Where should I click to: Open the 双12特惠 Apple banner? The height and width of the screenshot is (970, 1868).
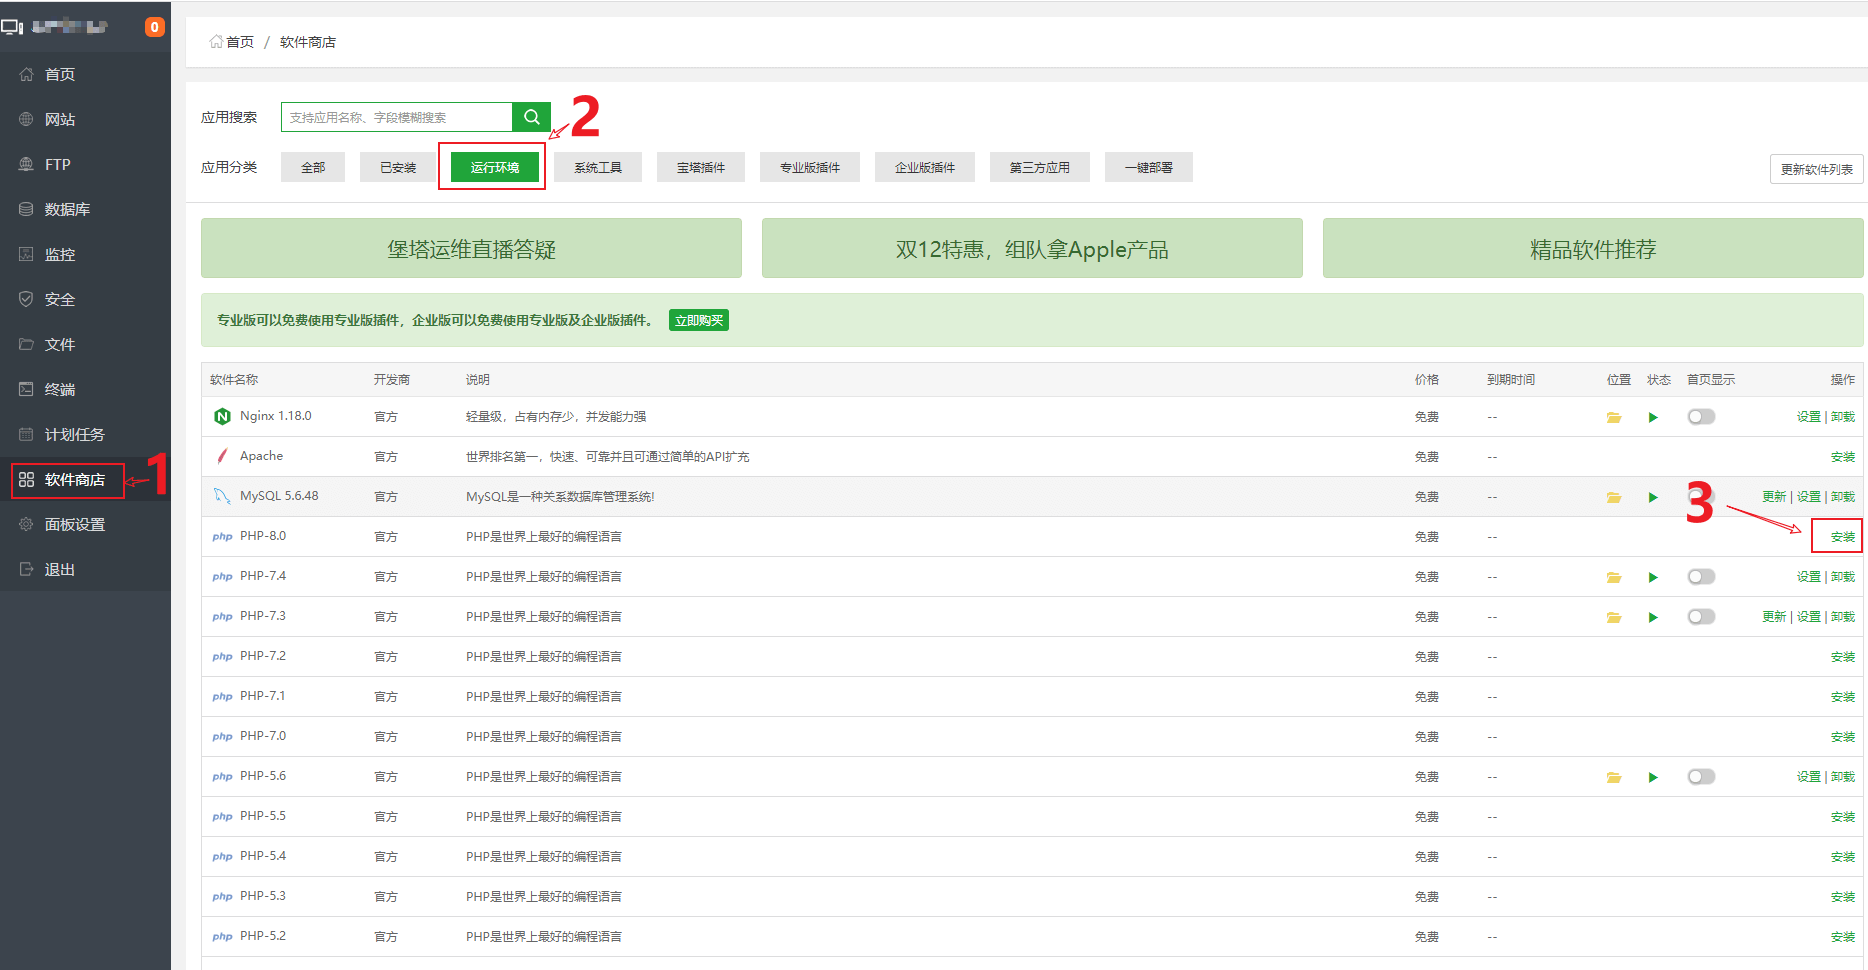[x=1032, y=248]
